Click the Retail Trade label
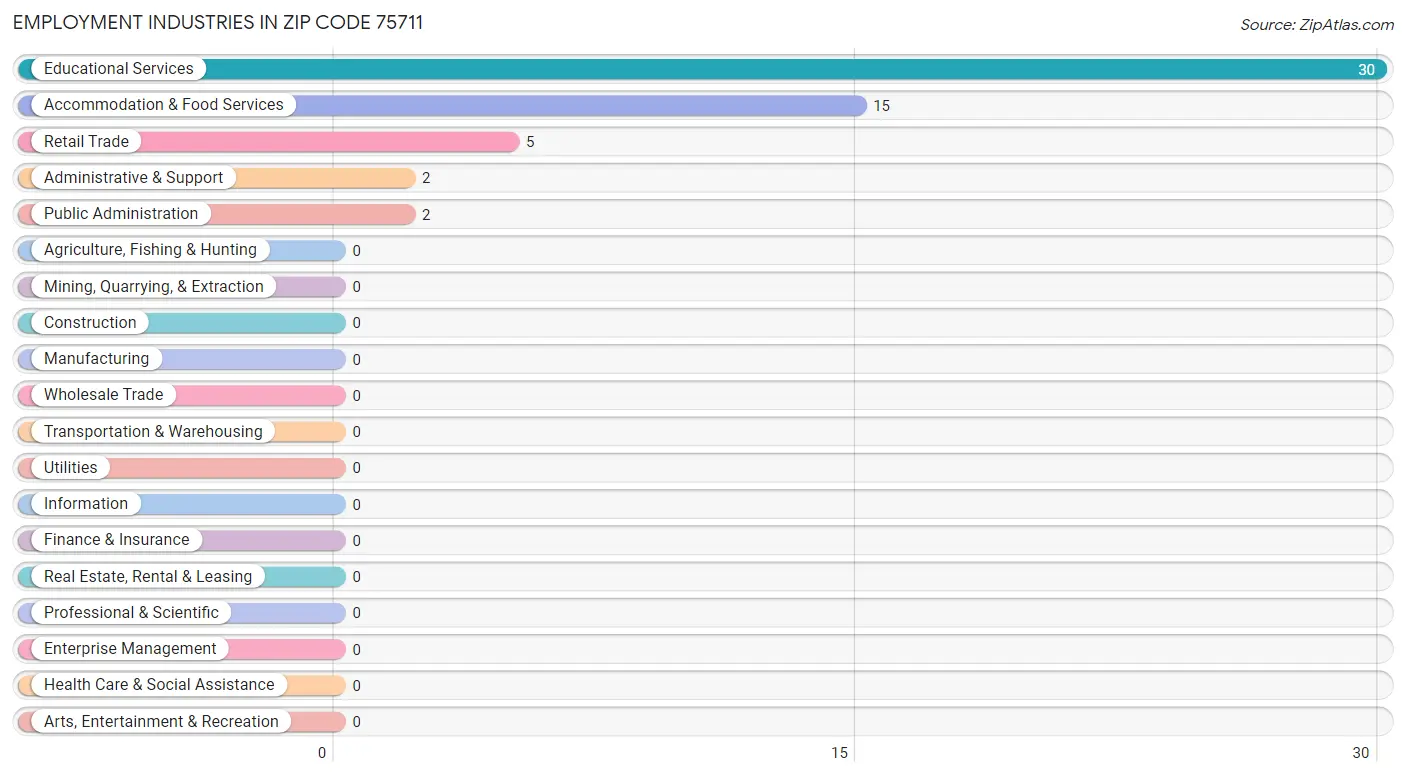The image size is (1406, 776). pos(86,141)
